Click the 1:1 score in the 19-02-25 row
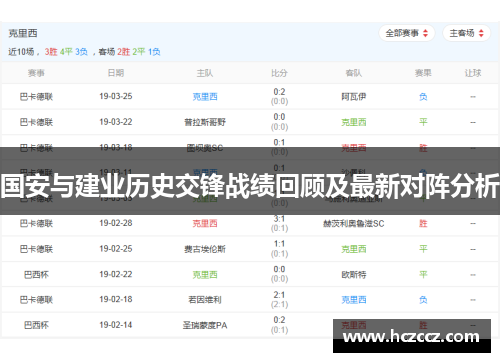Screen dimensions: 500x362 [x=279, y=244]
